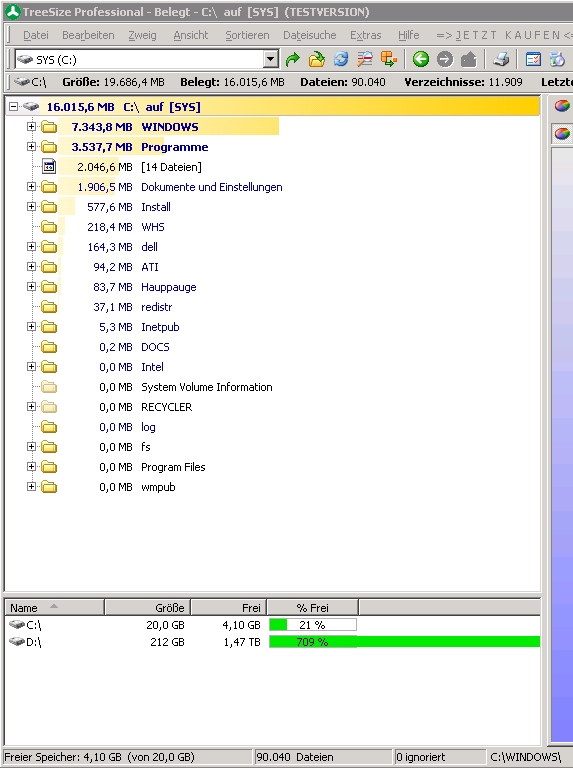The height and width of the screenshot is (768, 573).
Task: Open the file search magnifier icon
Action: pos(364,60)
